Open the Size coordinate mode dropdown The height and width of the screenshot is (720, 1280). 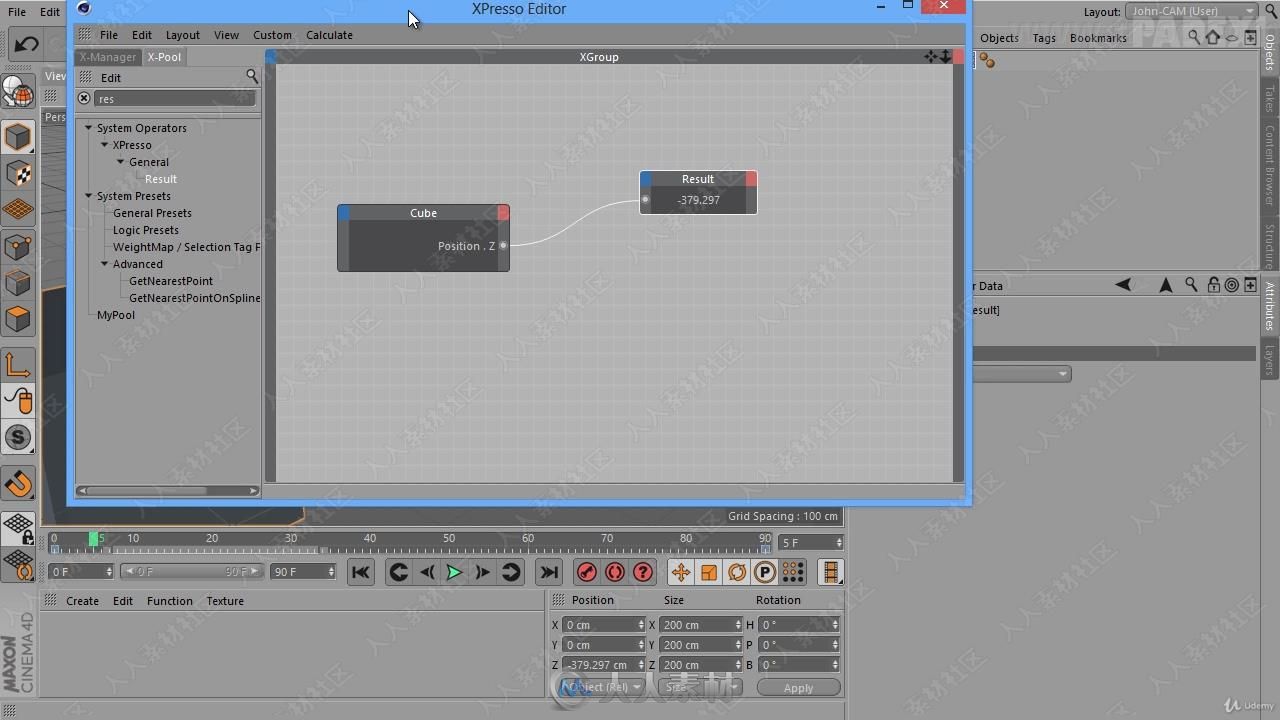click(x=699, y=687)
